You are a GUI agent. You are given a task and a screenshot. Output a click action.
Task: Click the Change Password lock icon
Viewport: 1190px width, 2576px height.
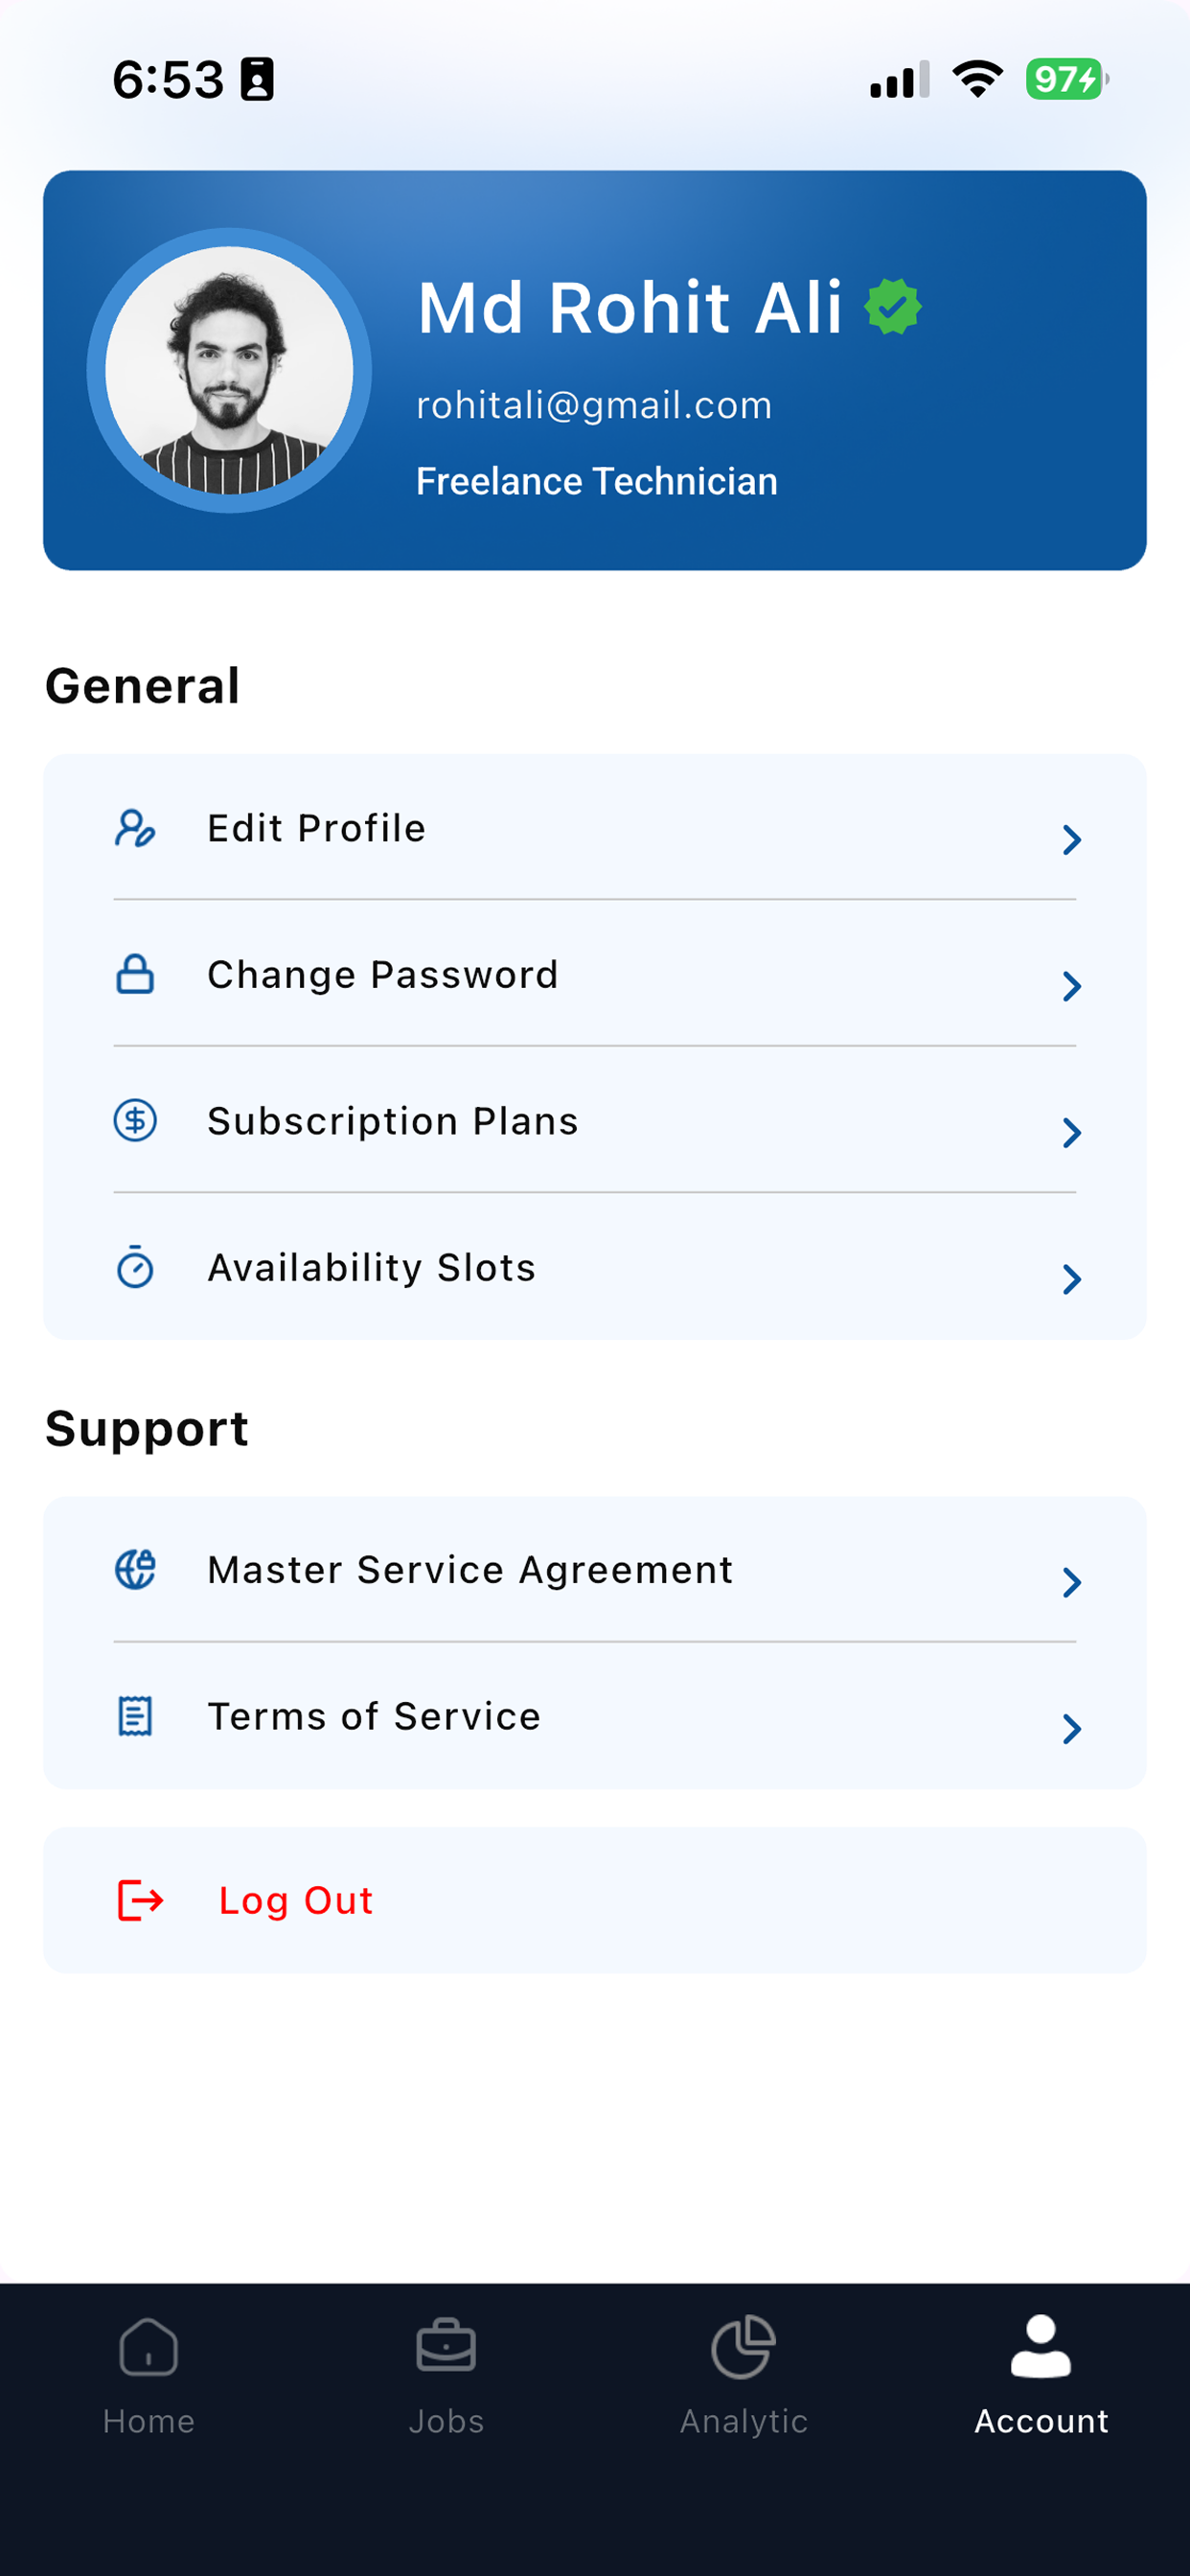135,974
